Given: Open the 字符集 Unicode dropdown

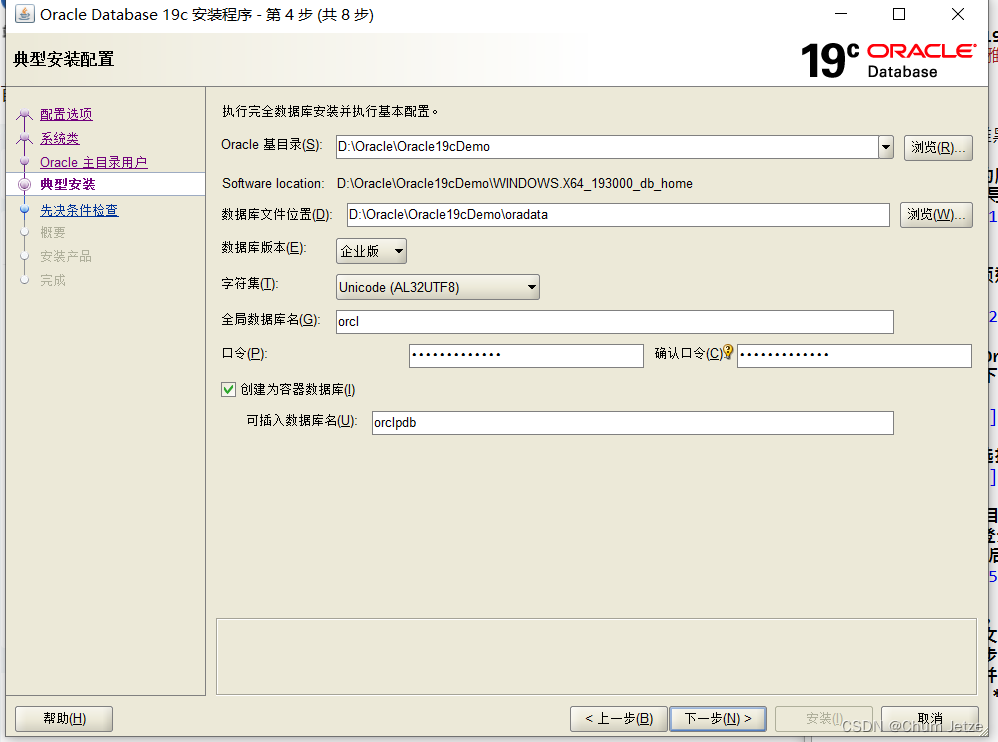Looking at the screenshot, I should [531, 287].
